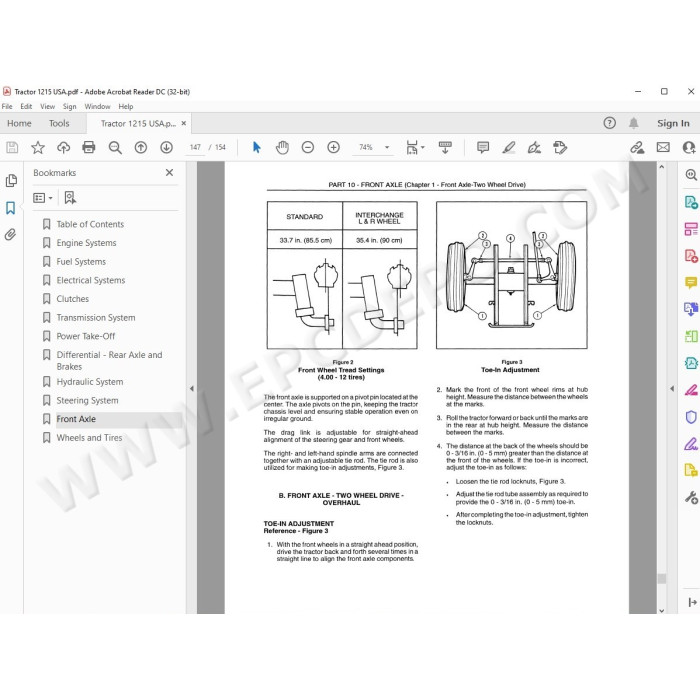
Task: Open the View menu
Action: click(x=47, y=107)
